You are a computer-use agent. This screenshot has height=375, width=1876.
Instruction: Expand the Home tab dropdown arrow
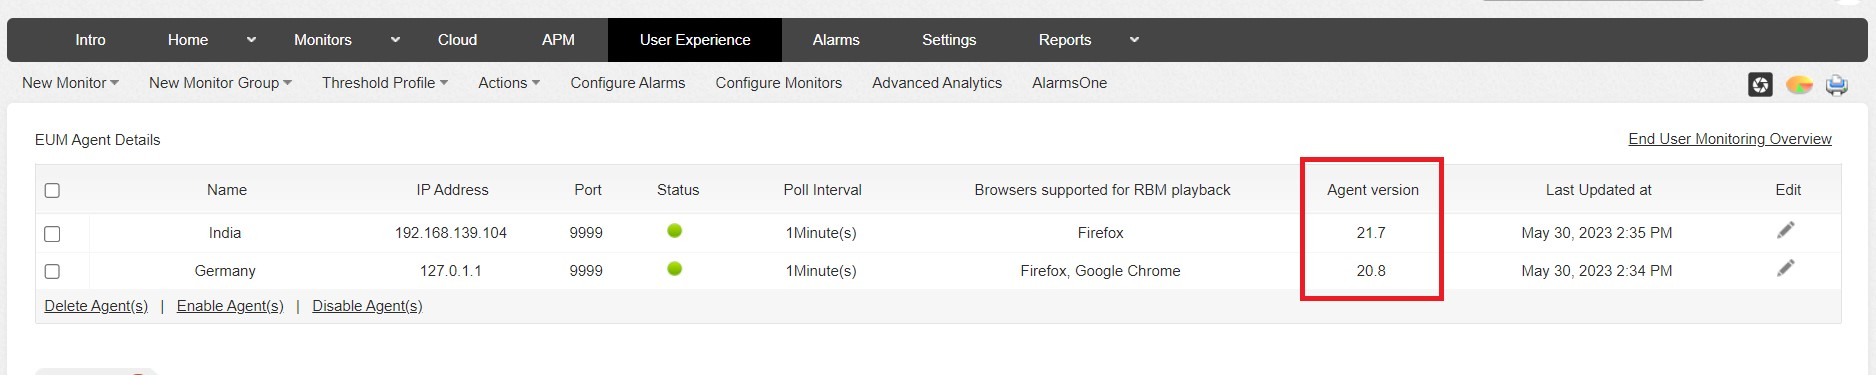coord(251,40)
